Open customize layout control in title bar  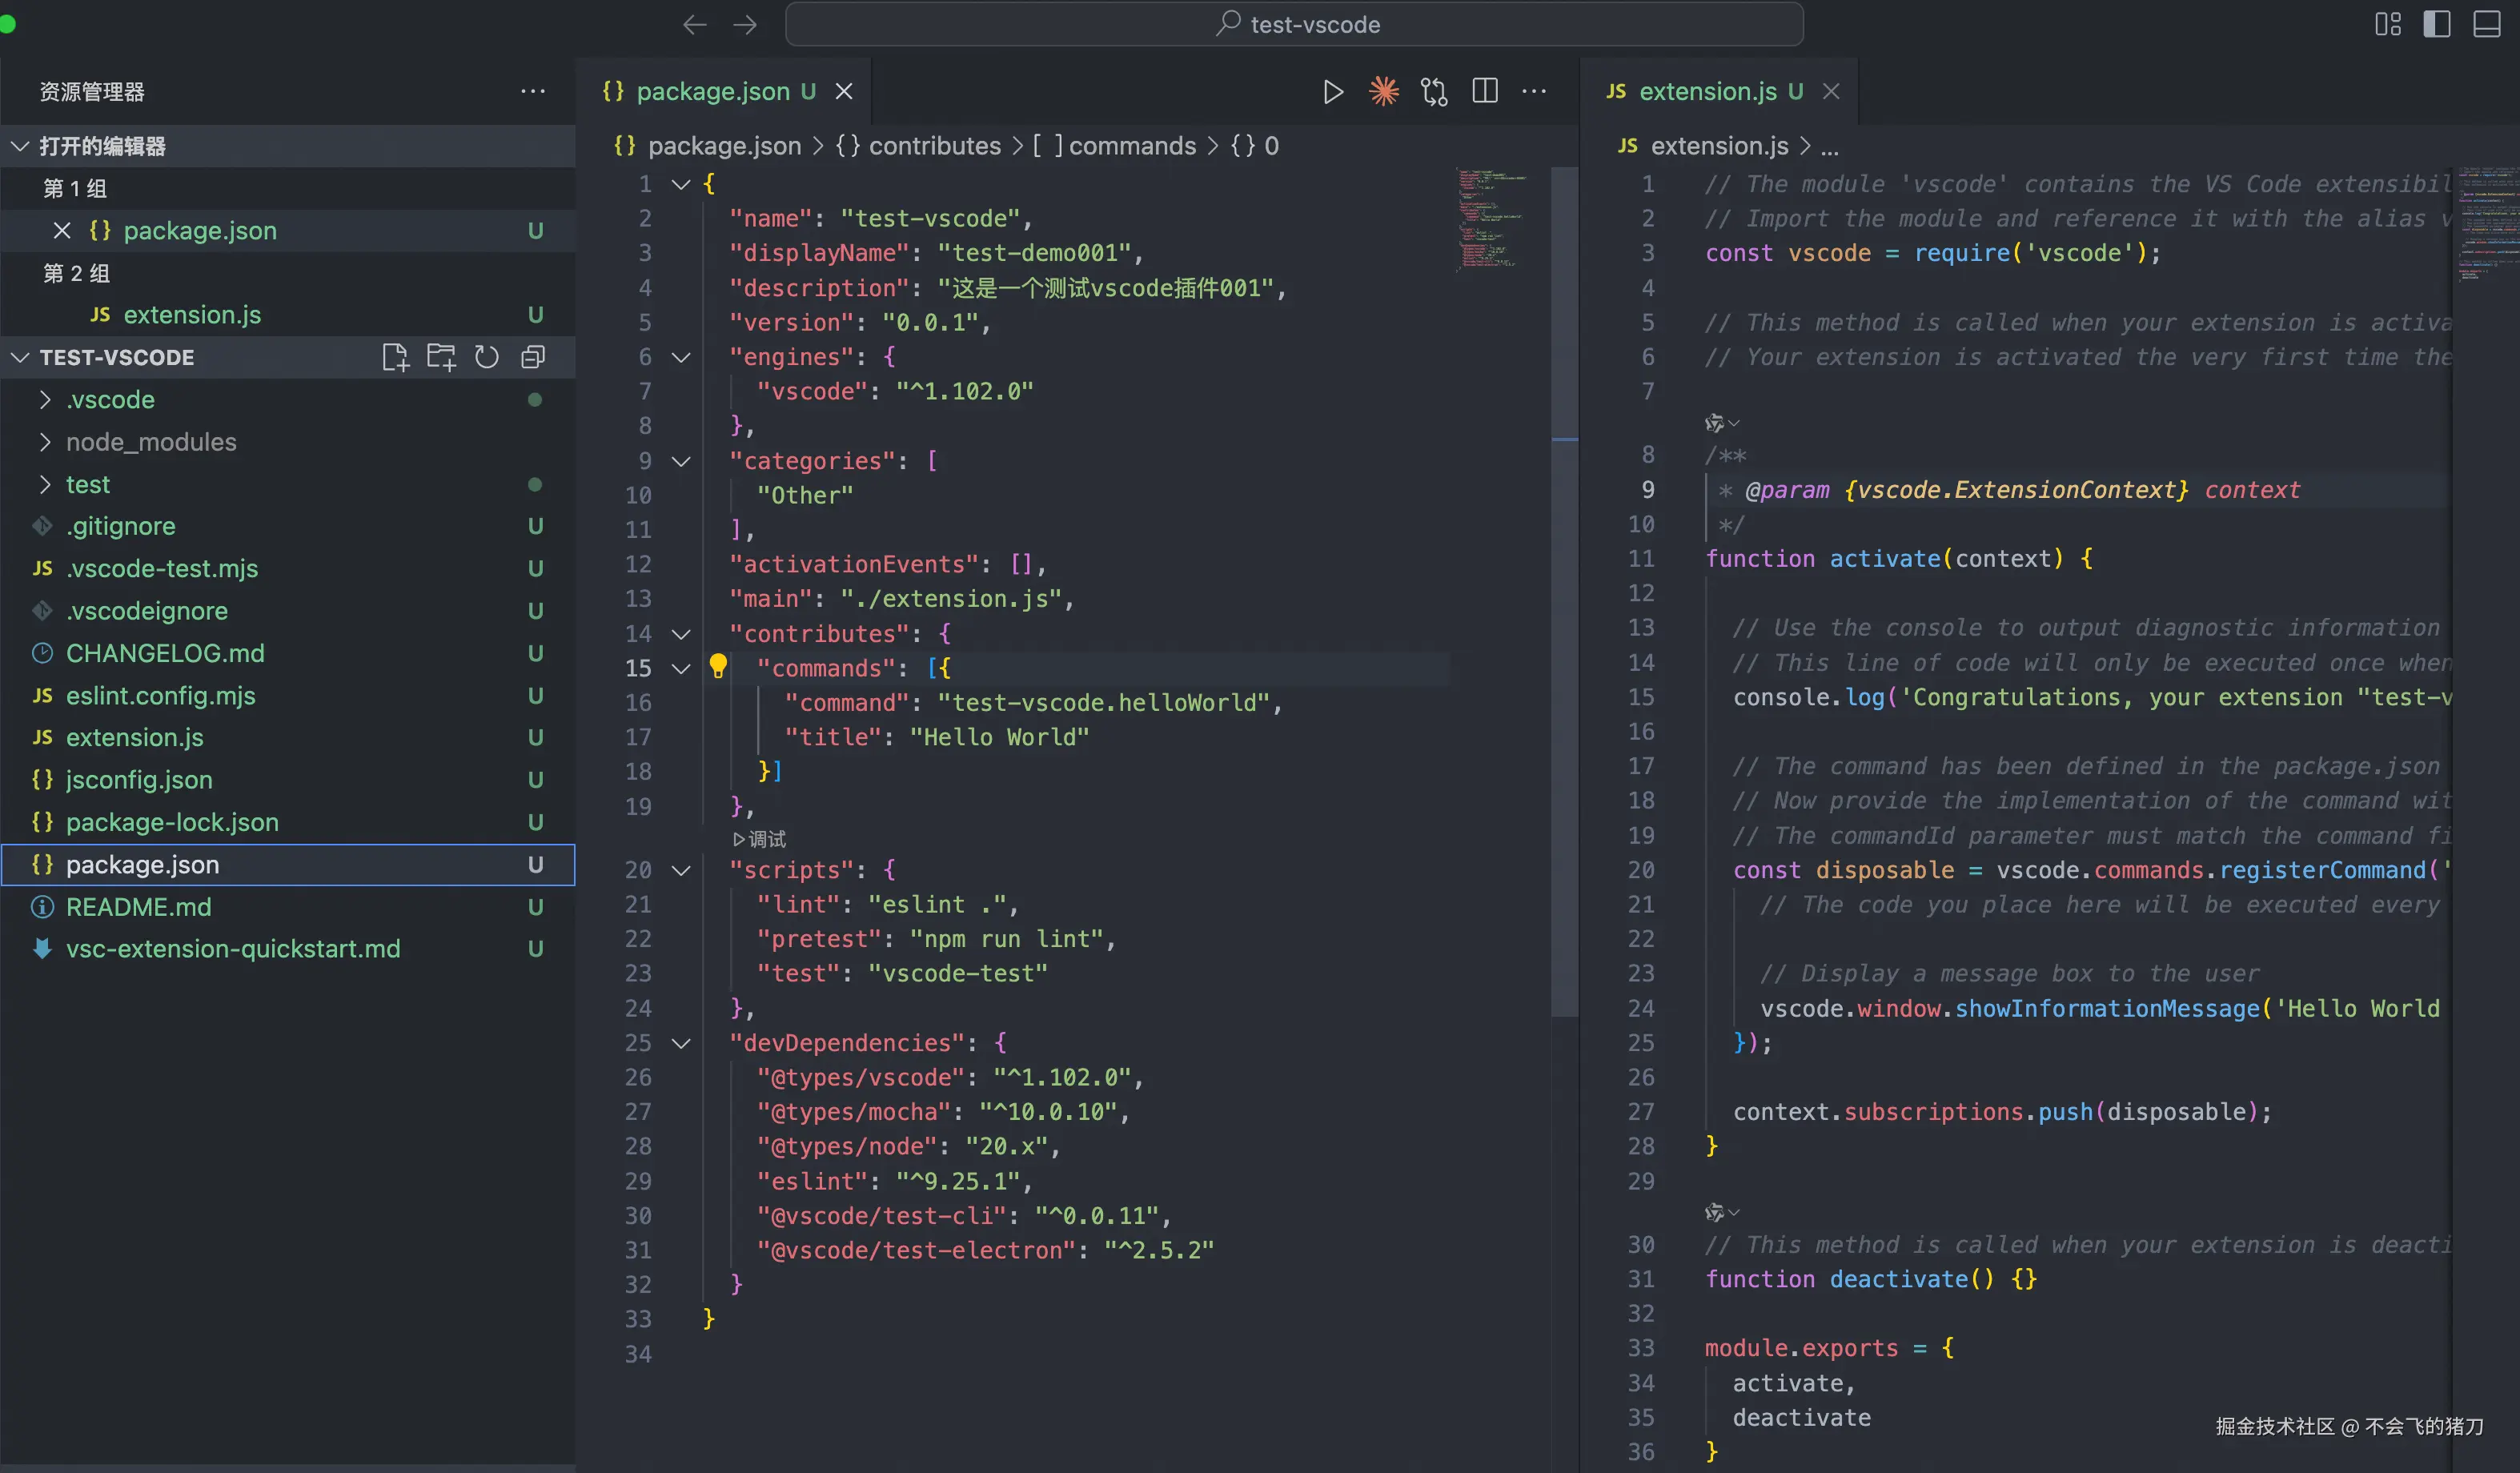point(2387,24)
